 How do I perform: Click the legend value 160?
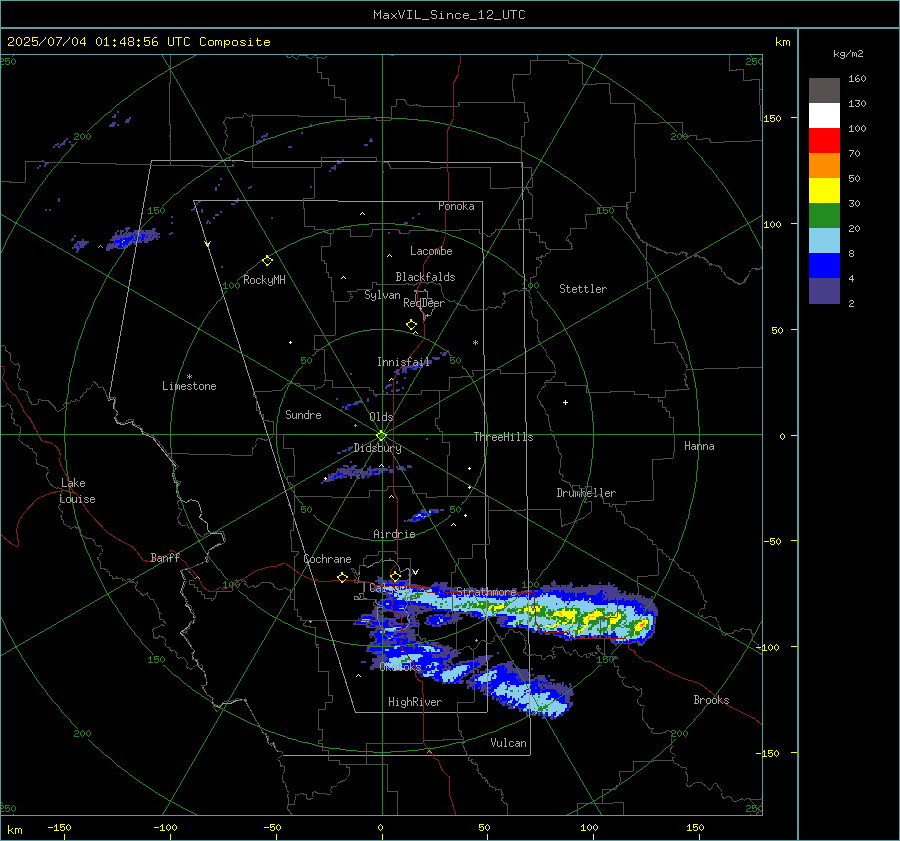click(857, 79)
